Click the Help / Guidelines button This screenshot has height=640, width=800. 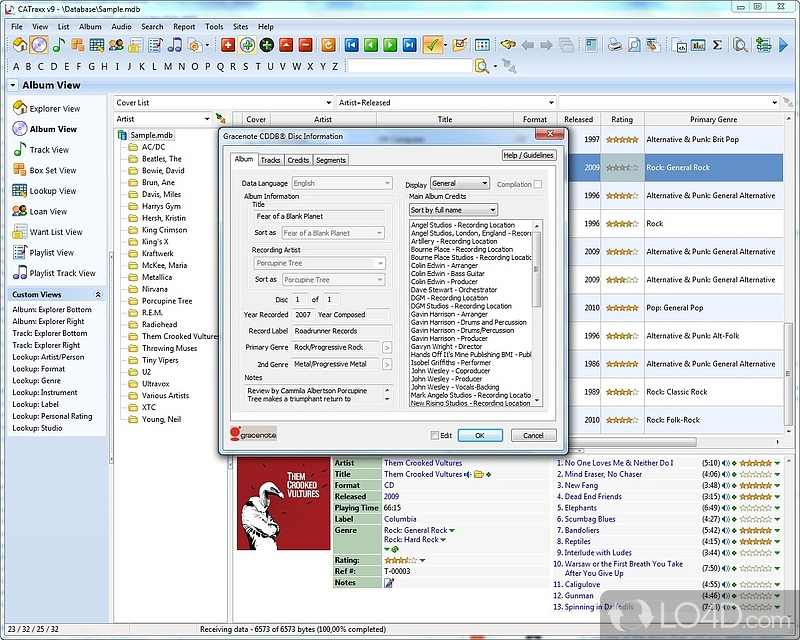[x=528, y=155]
